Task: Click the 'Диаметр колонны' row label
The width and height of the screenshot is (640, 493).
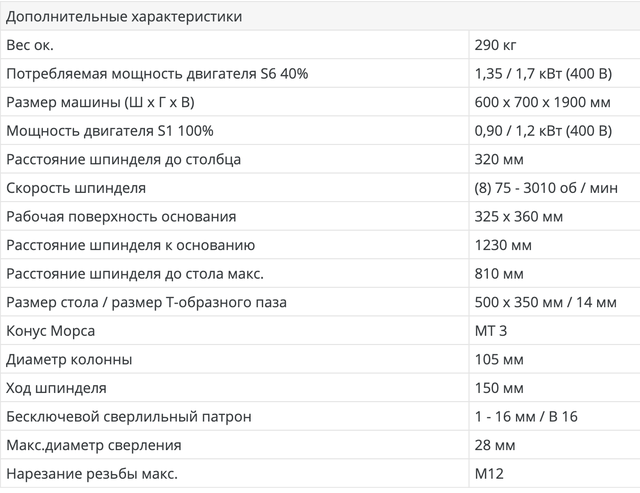Action: point(69,359)
